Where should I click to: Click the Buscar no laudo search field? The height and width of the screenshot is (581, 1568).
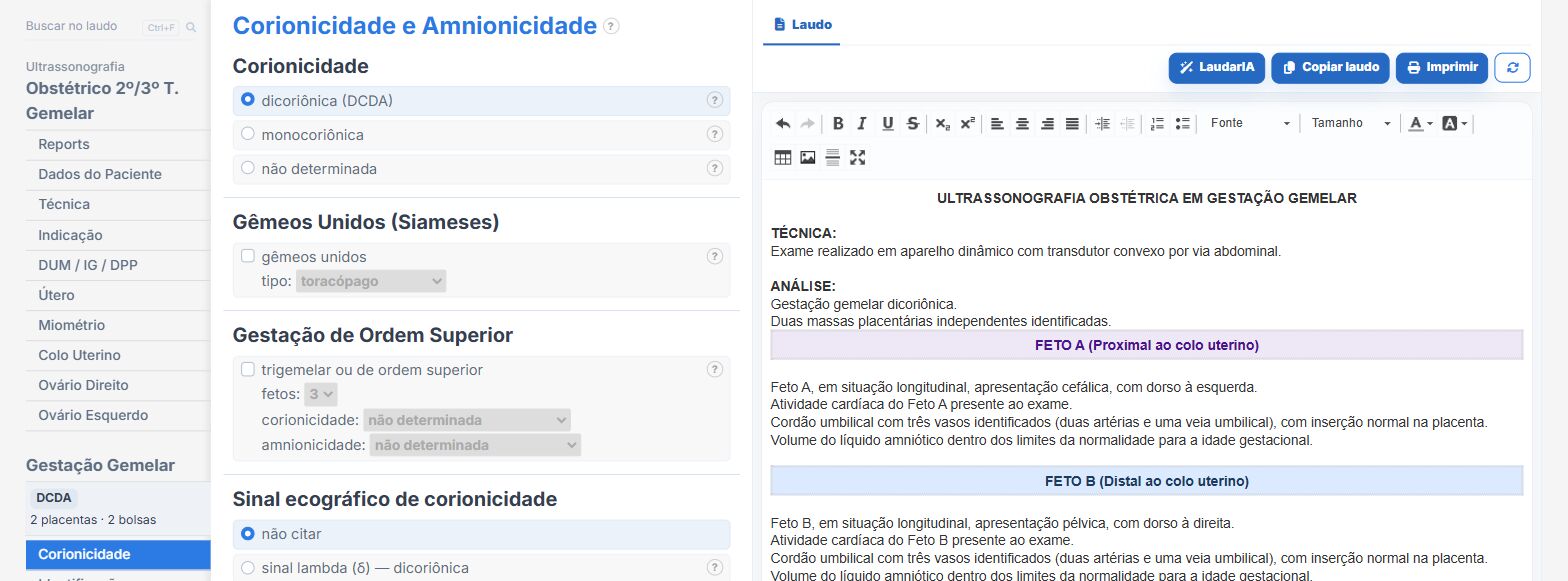(82, 27)
